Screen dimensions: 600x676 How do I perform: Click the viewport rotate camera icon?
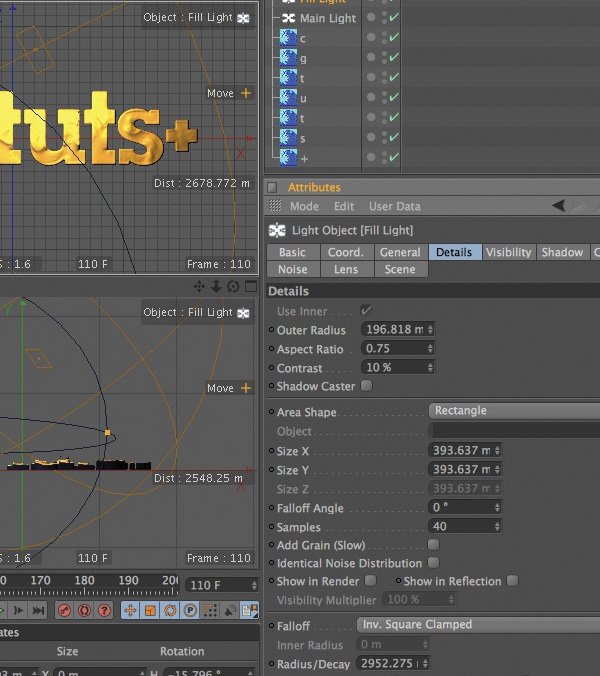point(233,286)
